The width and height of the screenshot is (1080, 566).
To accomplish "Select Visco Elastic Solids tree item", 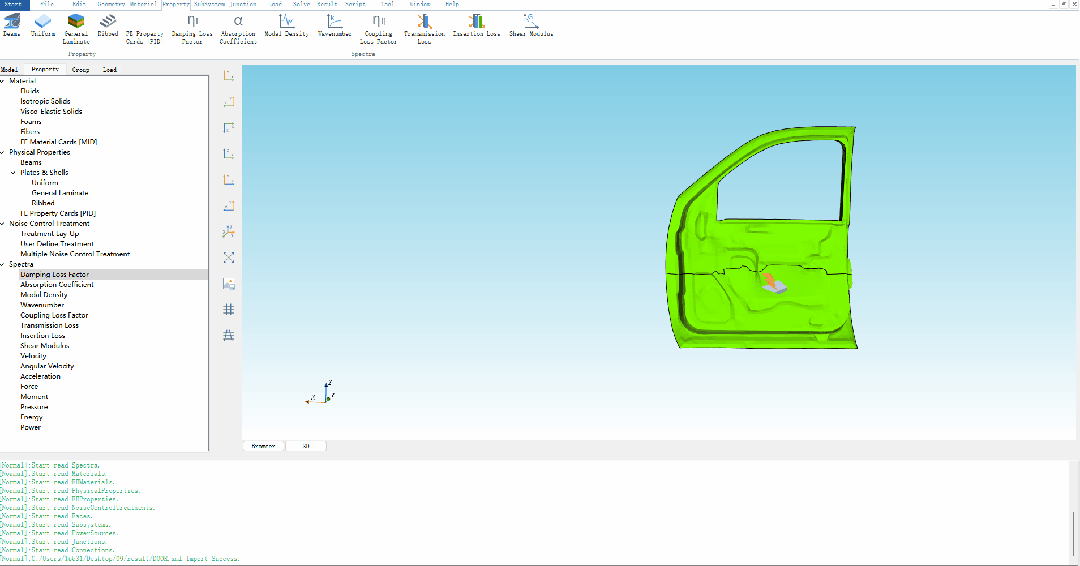I will pyautogui.click(x=52, y=112).
